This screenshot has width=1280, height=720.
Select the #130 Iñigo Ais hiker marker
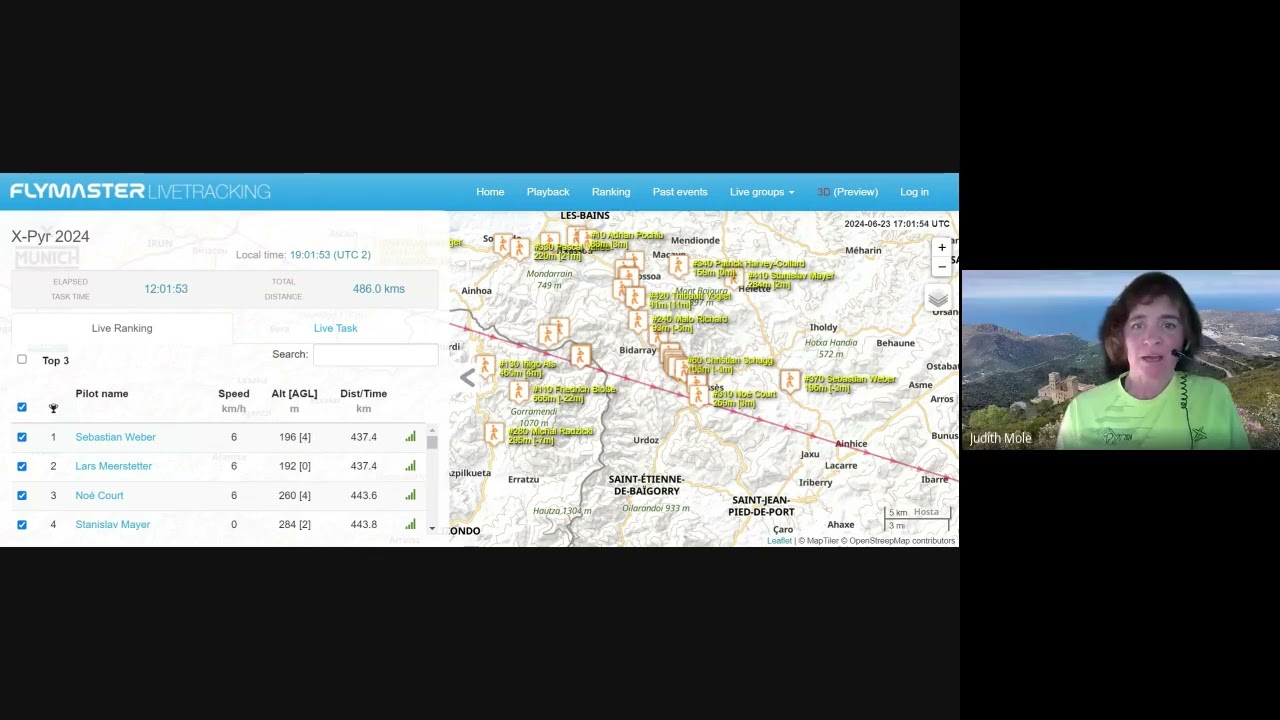point(485,366)
